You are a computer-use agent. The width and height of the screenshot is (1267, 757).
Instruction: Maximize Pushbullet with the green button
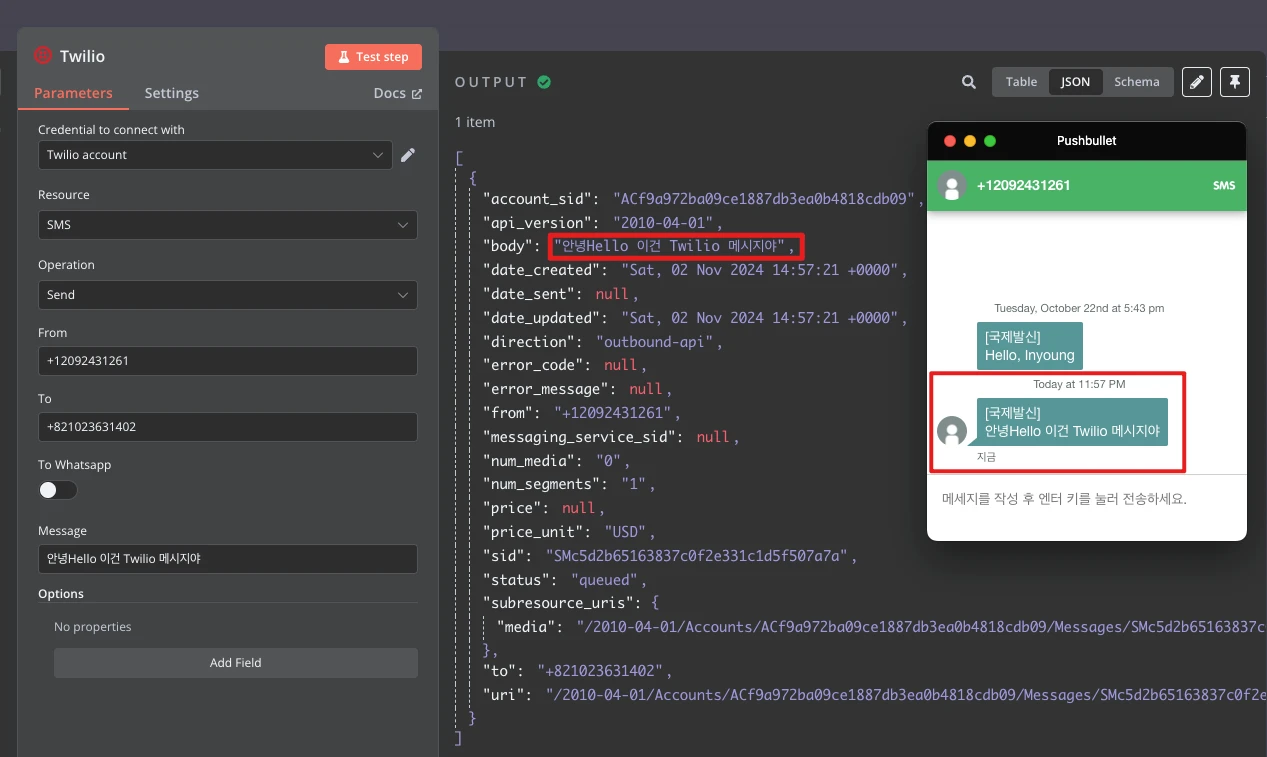tap(990, 141)
